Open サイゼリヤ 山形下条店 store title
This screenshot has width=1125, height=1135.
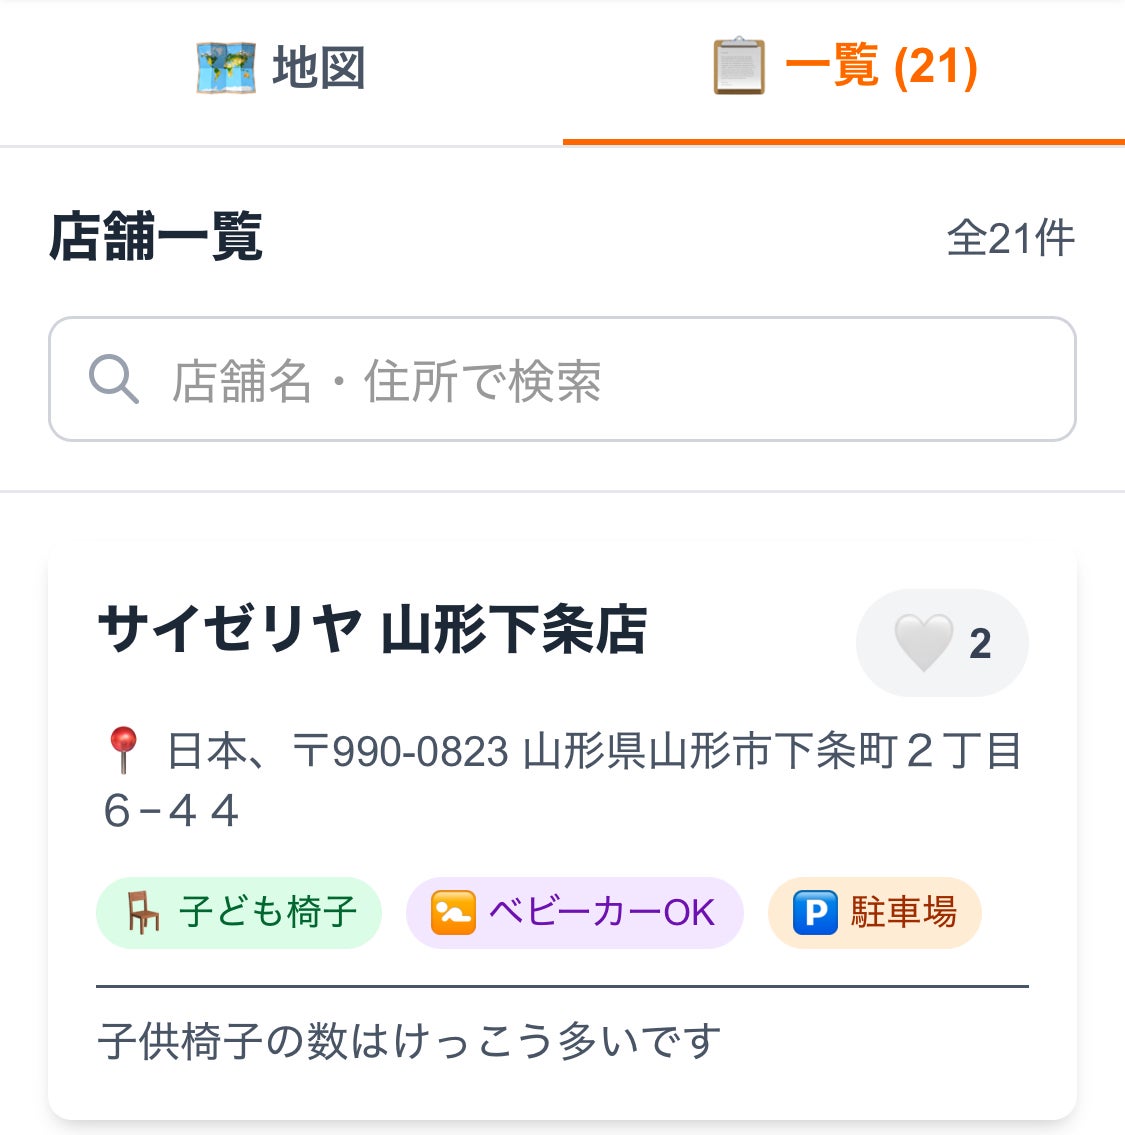tap(372, 631)
